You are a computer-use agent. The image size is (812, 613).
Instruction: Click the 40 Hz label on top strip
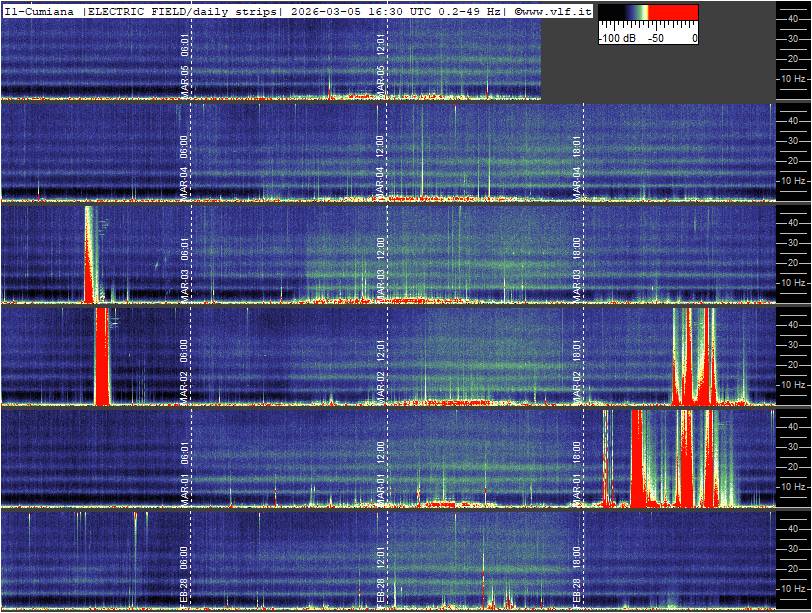[792, 17]
